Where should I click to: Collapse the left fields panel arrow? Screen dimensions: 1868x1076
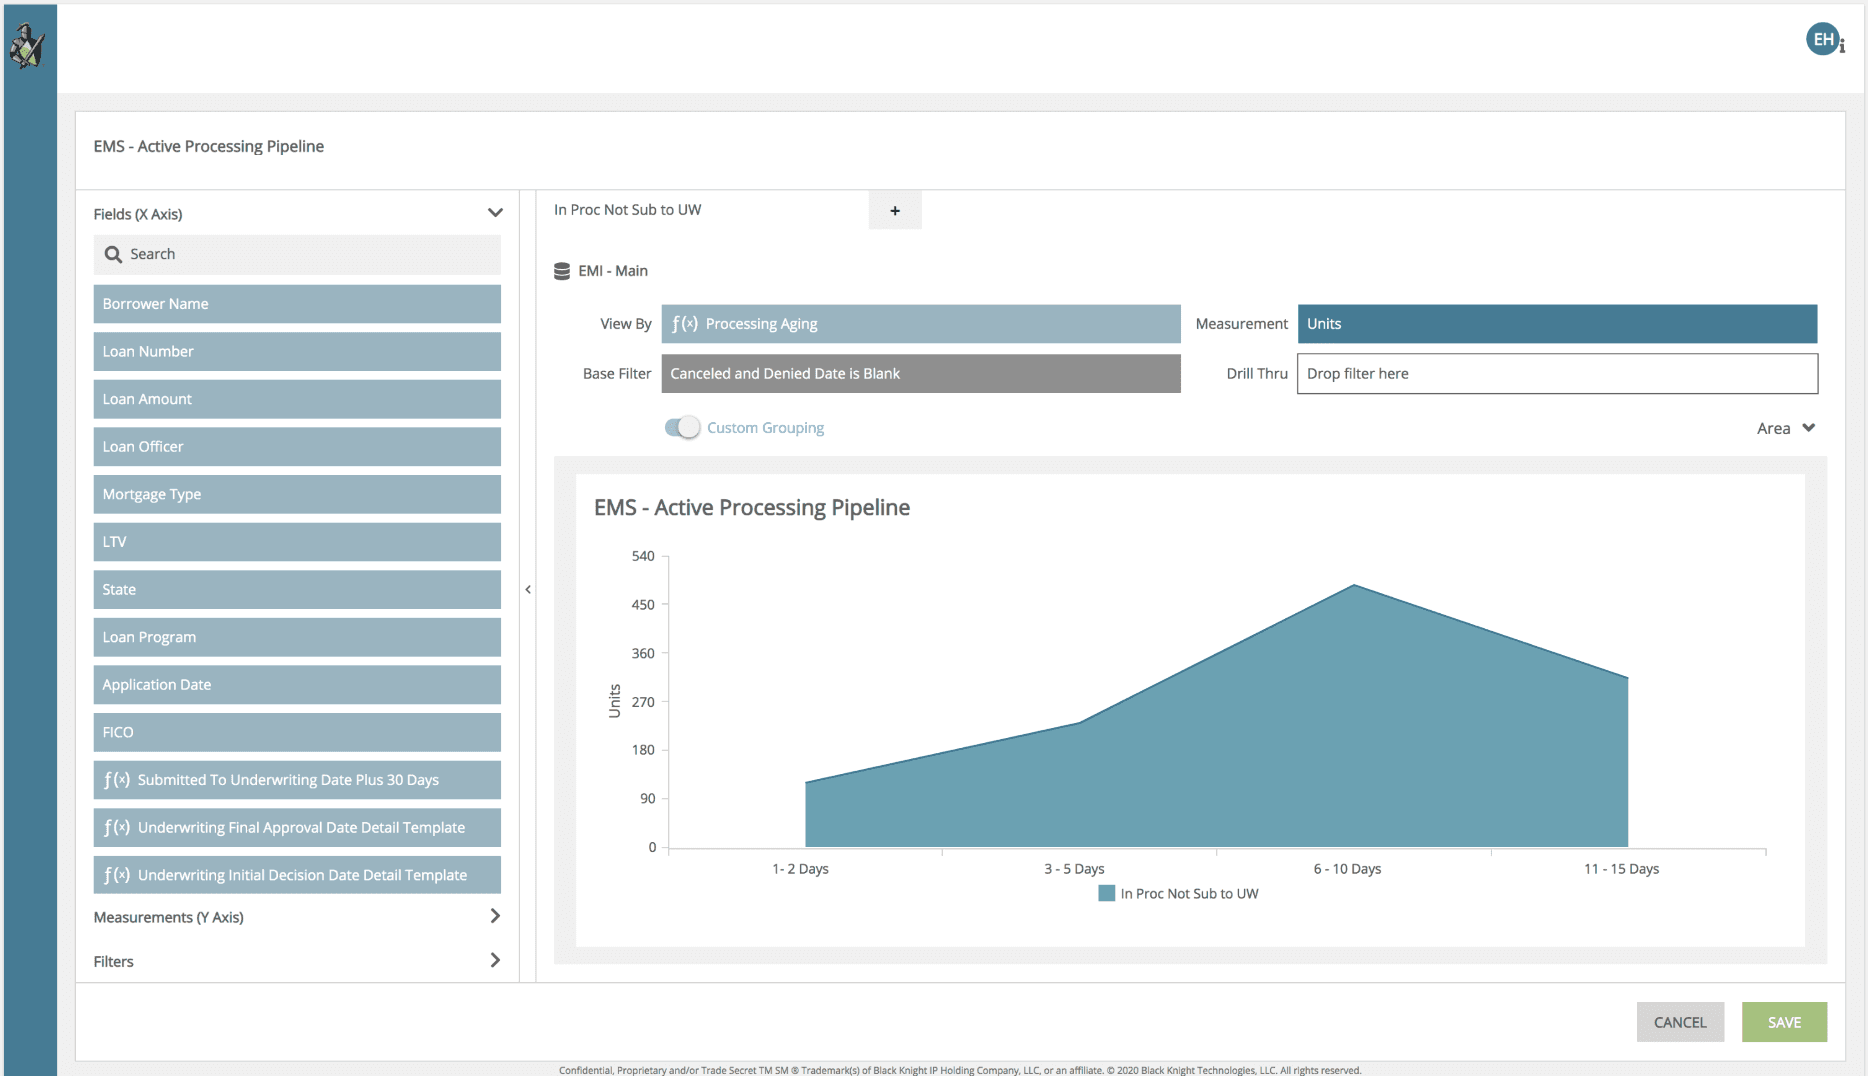click(x=528, y=590)
